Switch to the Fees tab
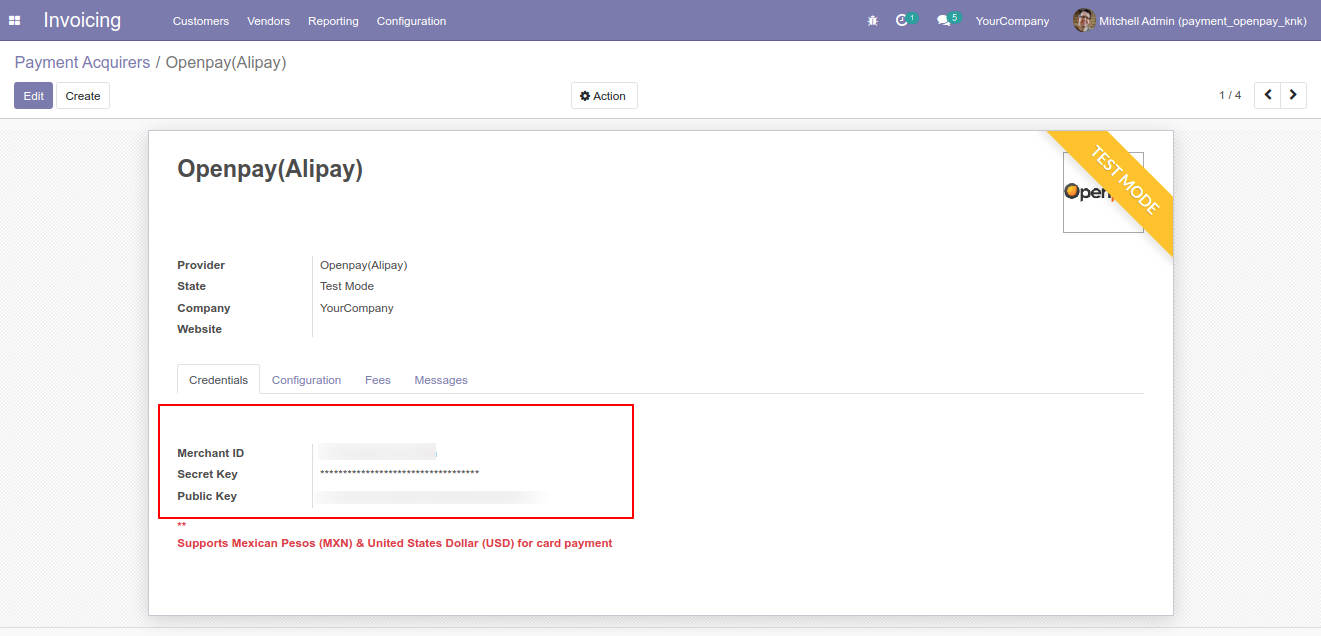The width and height of the screenshot is (1321, 636). pyautogui.click(x=378, y=380)
